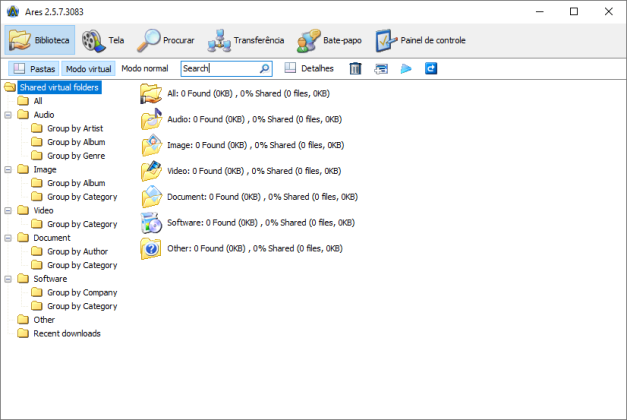Open Group by Artist folder

75,128
